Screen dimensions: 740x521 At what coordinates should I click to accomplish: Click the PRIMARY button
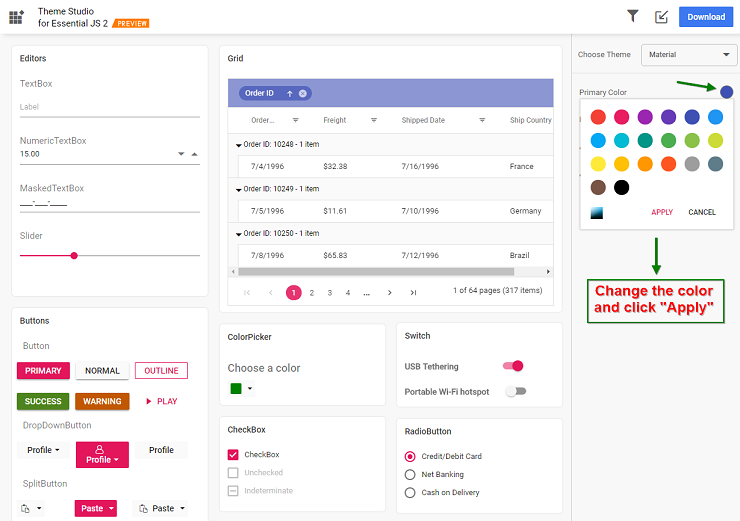pos(43,371)
